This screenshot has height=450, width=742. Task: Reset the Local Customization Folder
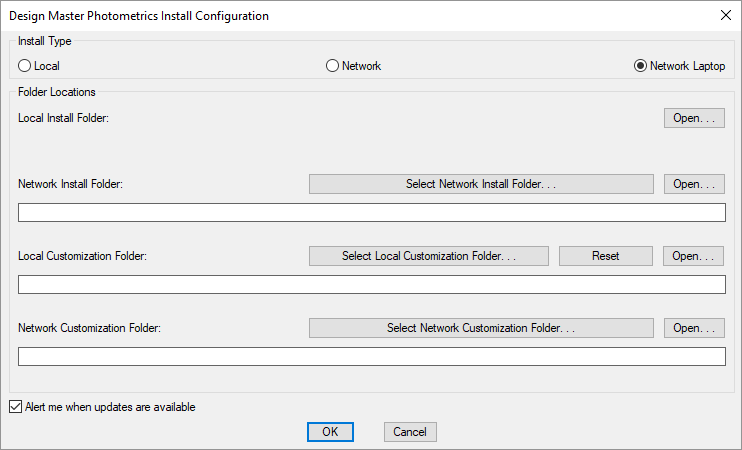point(606,256)
